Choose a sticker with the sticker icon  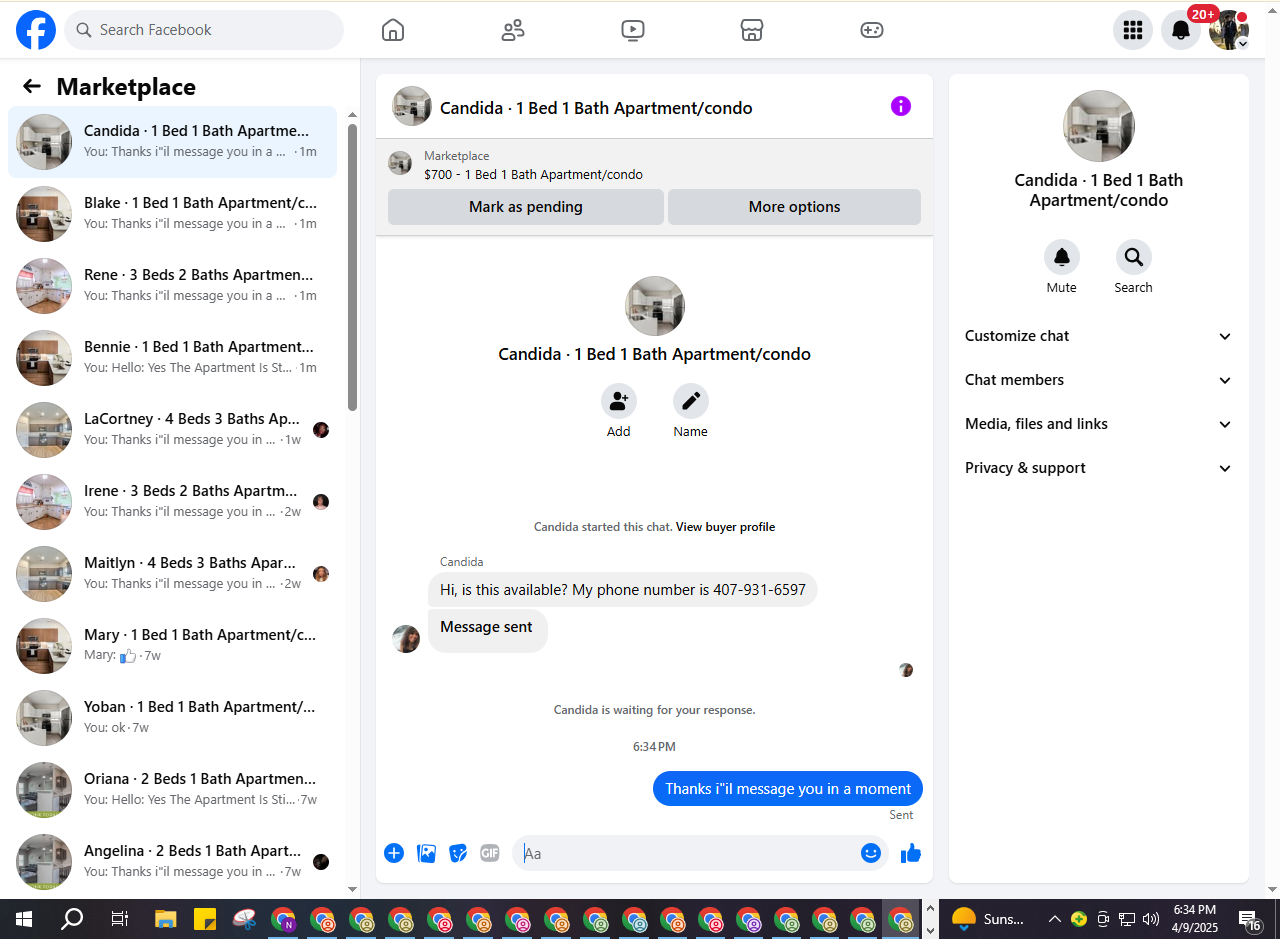point(458,853)
